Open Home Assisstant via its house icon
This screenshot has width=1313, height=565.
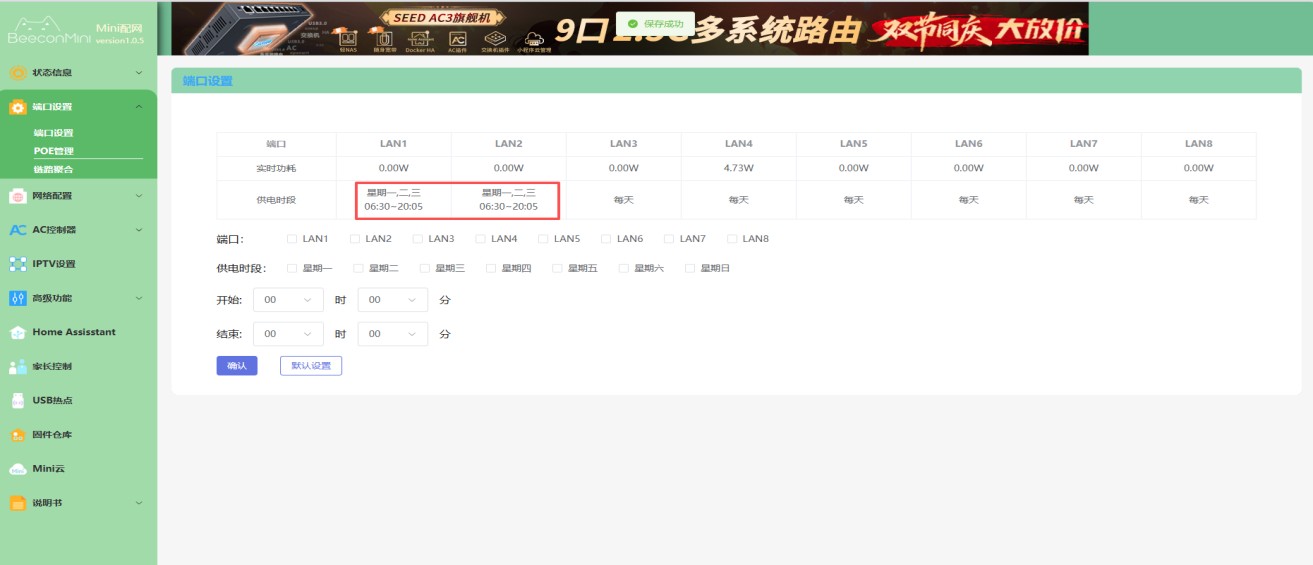click(17, 332)
